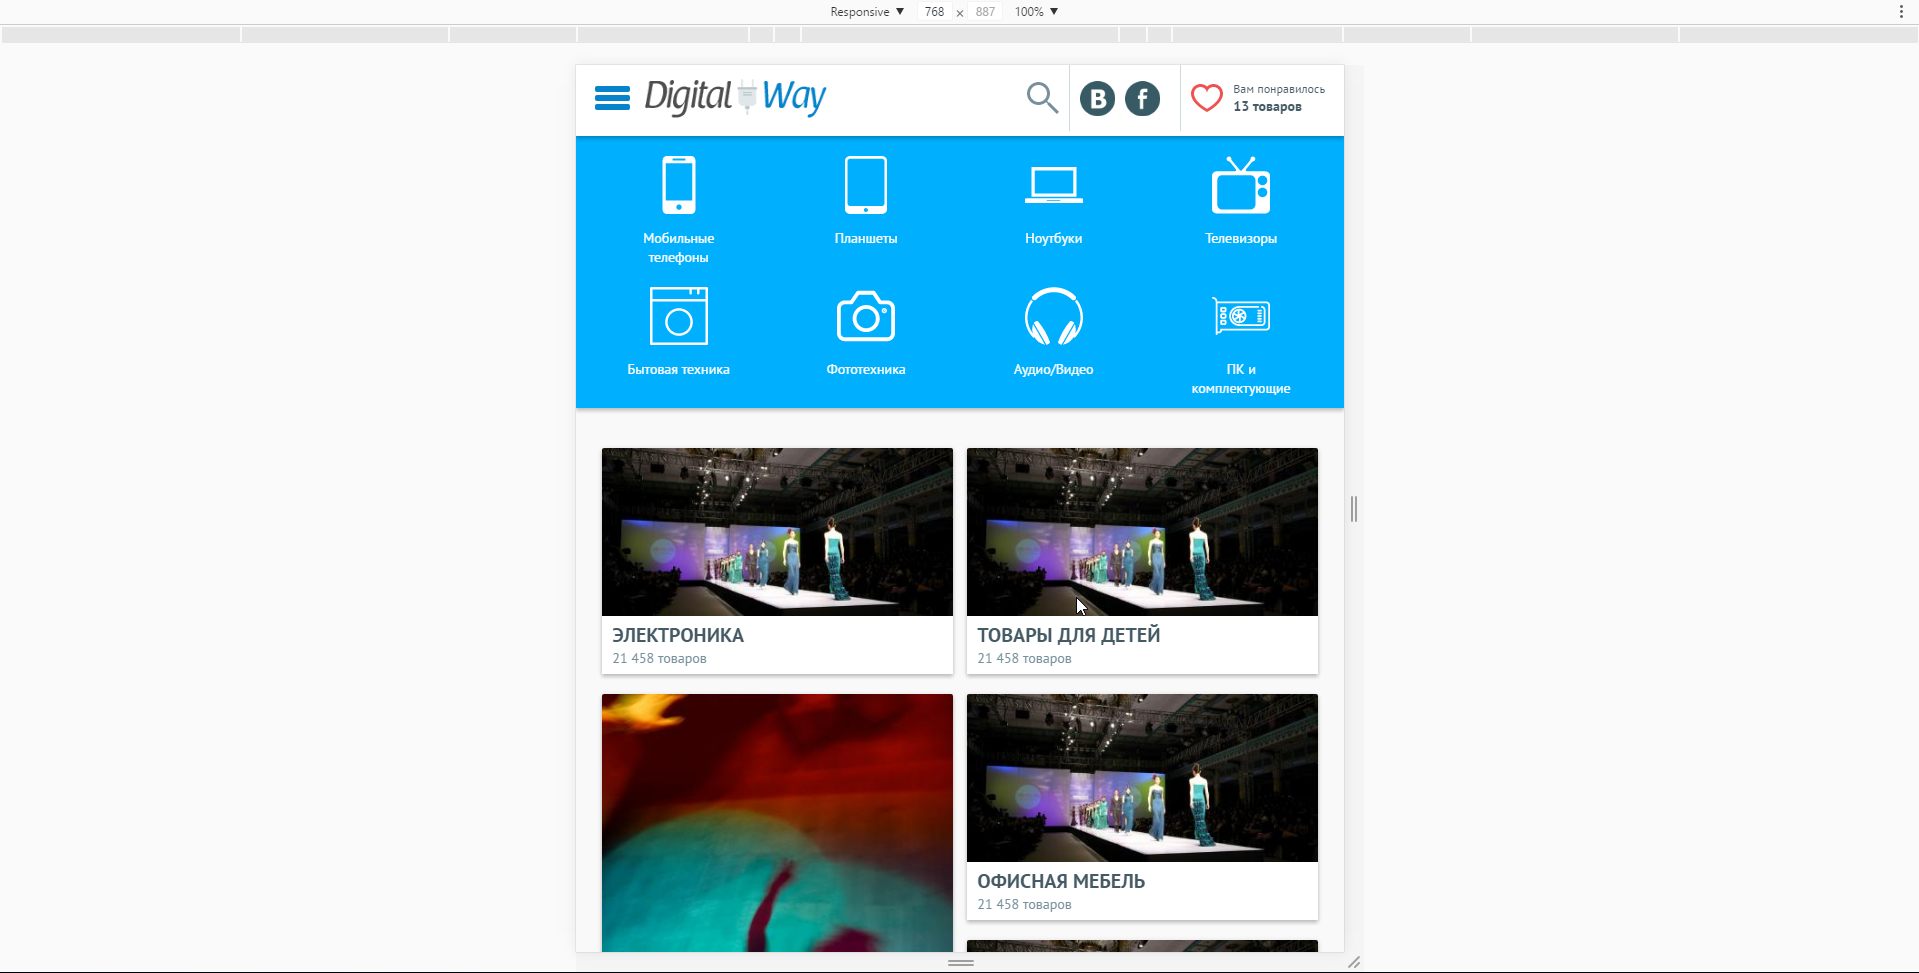Select the mobile phones icon
The image size is (1919, 973).
click(679, 185)
